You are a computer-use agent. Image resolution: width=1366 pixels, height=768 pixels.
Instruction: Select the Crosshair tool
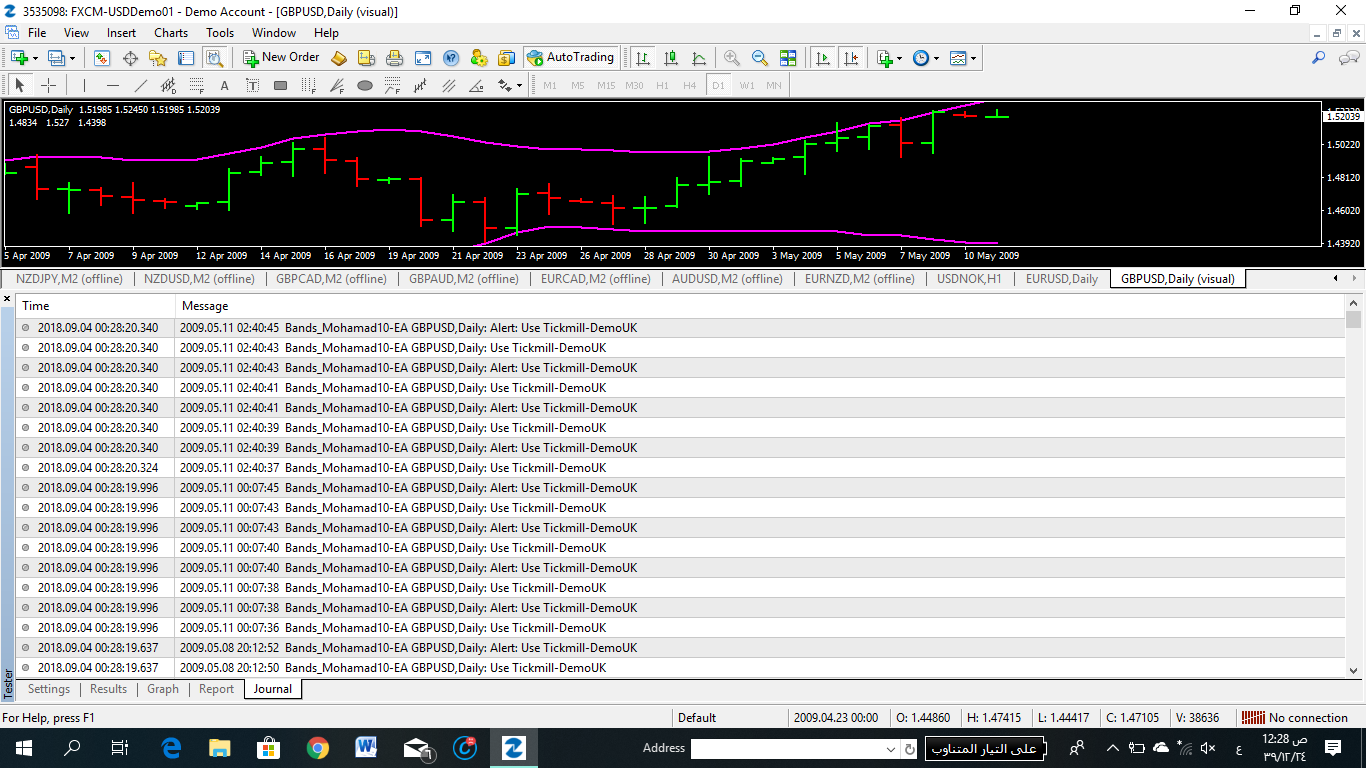(x=47, y=85)
